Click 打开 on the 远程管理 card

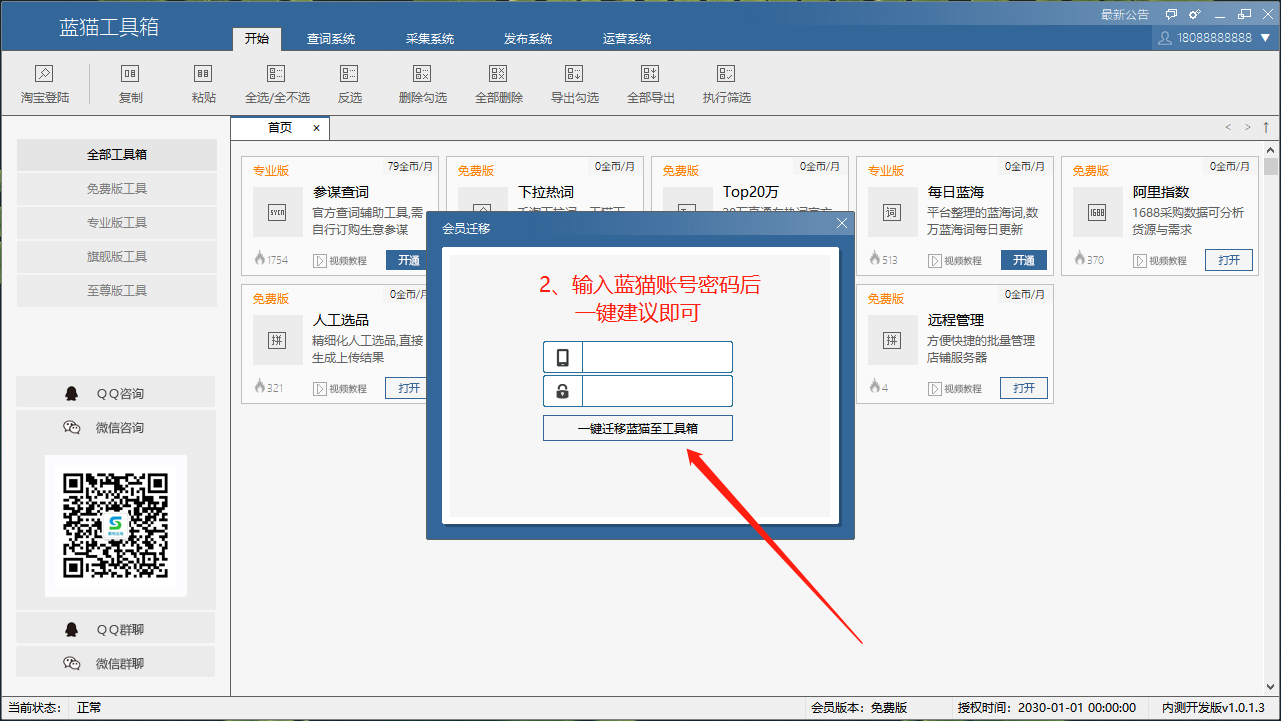click(1024, 388)
